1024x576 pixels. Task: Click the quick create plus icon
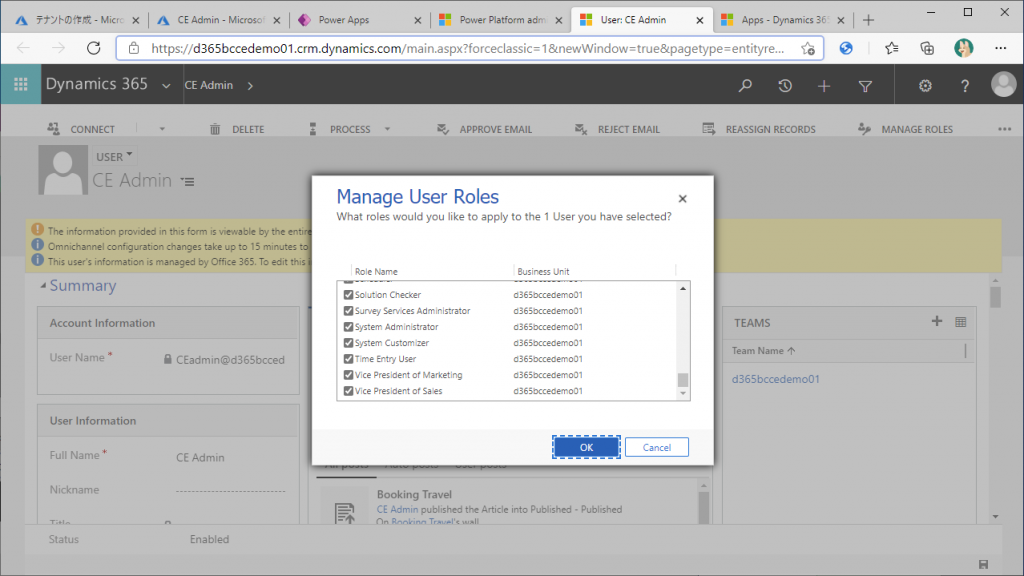(x=824, y=86)
